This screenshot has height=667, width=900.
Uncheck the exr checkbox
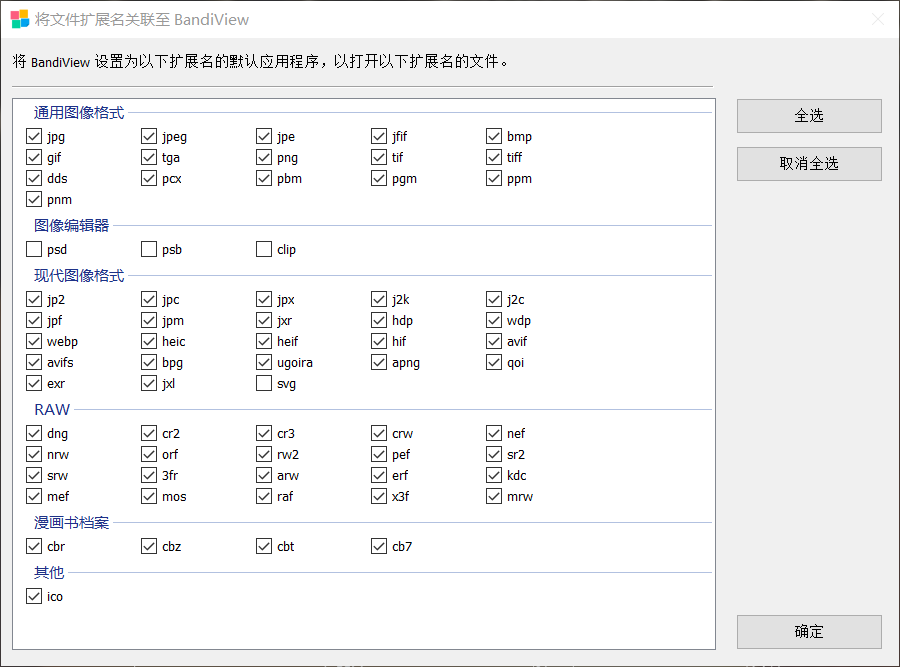tap(34, 383)
